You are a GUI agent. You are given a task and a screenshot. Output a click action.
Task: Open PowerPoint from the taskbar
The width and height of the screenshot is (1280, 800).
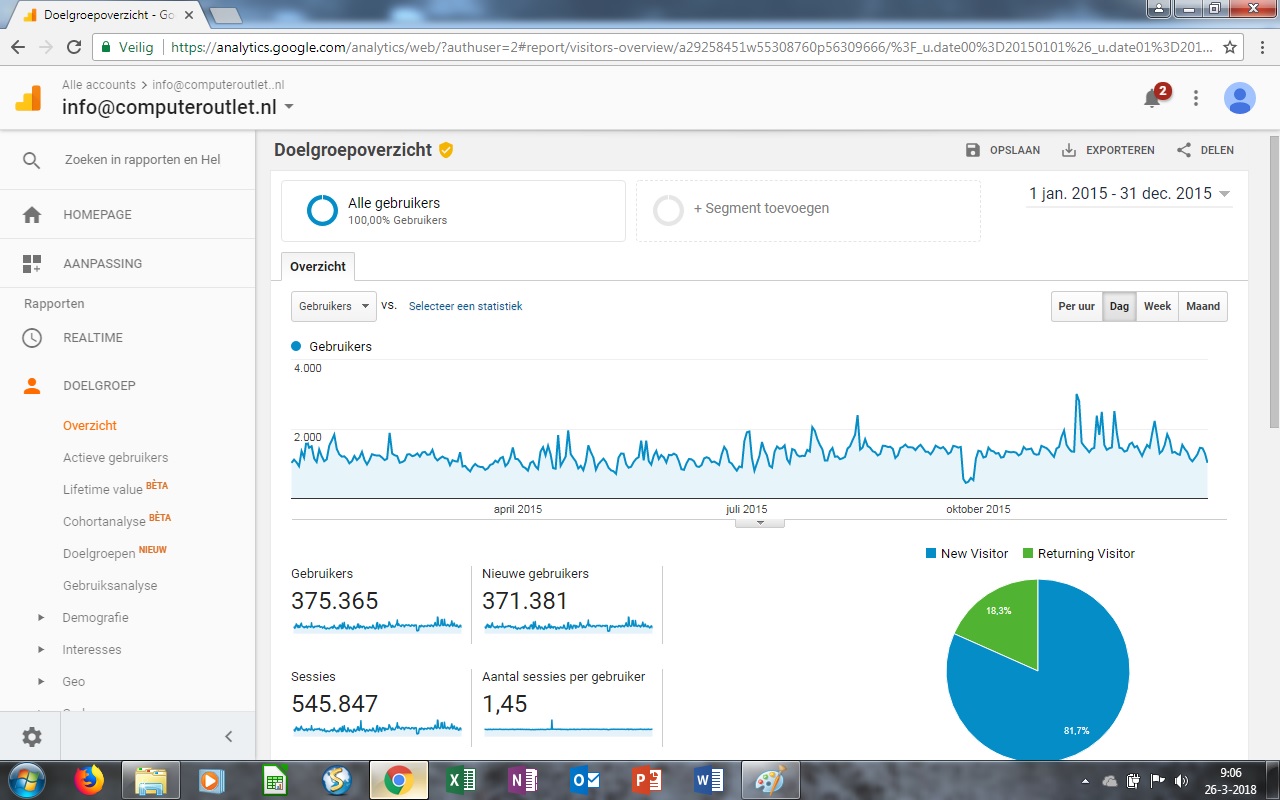pos(646,780)
